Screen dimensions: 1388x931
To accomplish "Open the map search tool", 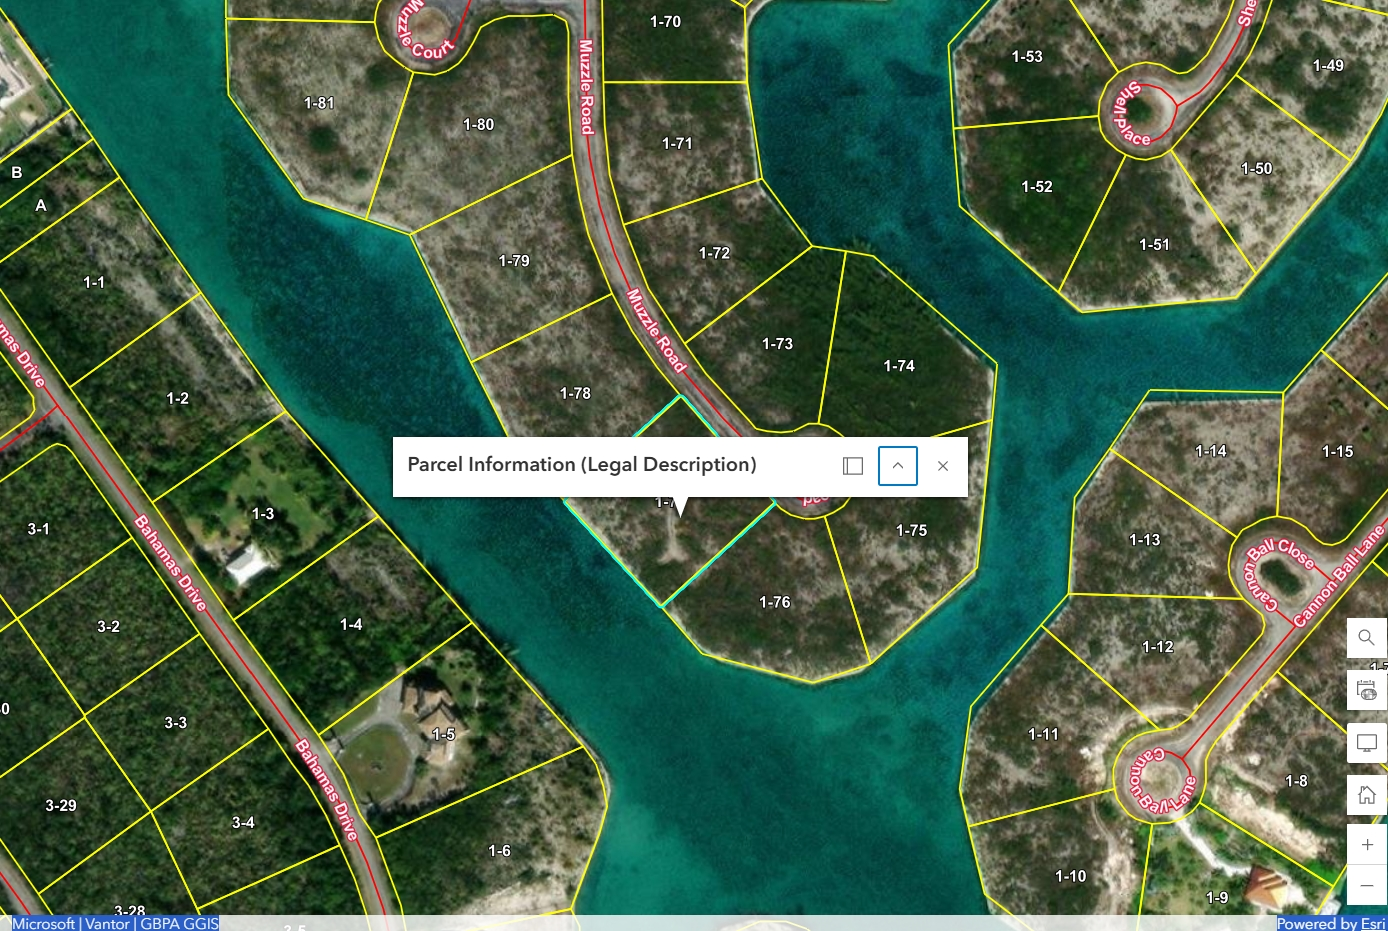I will (x=1366, y=637).
